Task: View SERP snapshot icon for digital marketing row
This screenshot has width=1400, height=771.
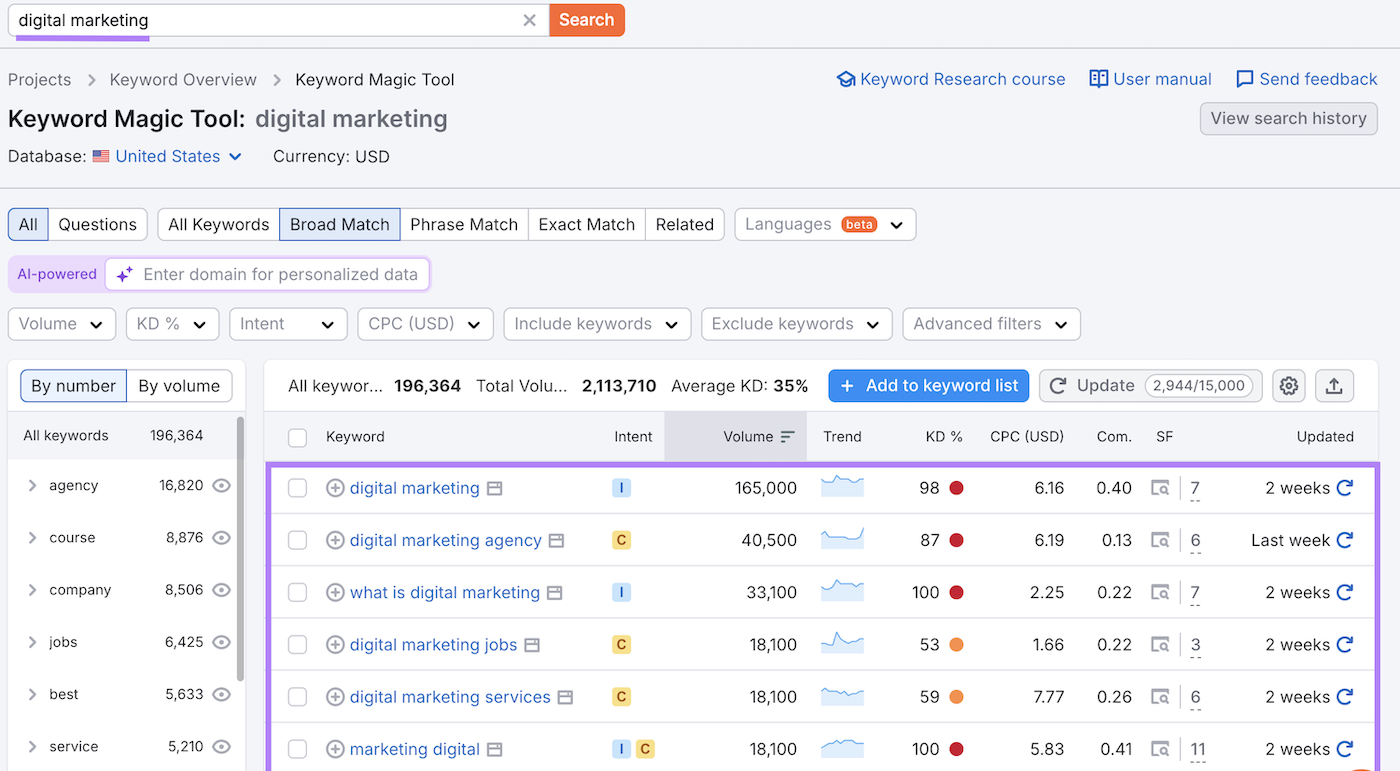Action: pyautogui.click(x=1160, y=488)
